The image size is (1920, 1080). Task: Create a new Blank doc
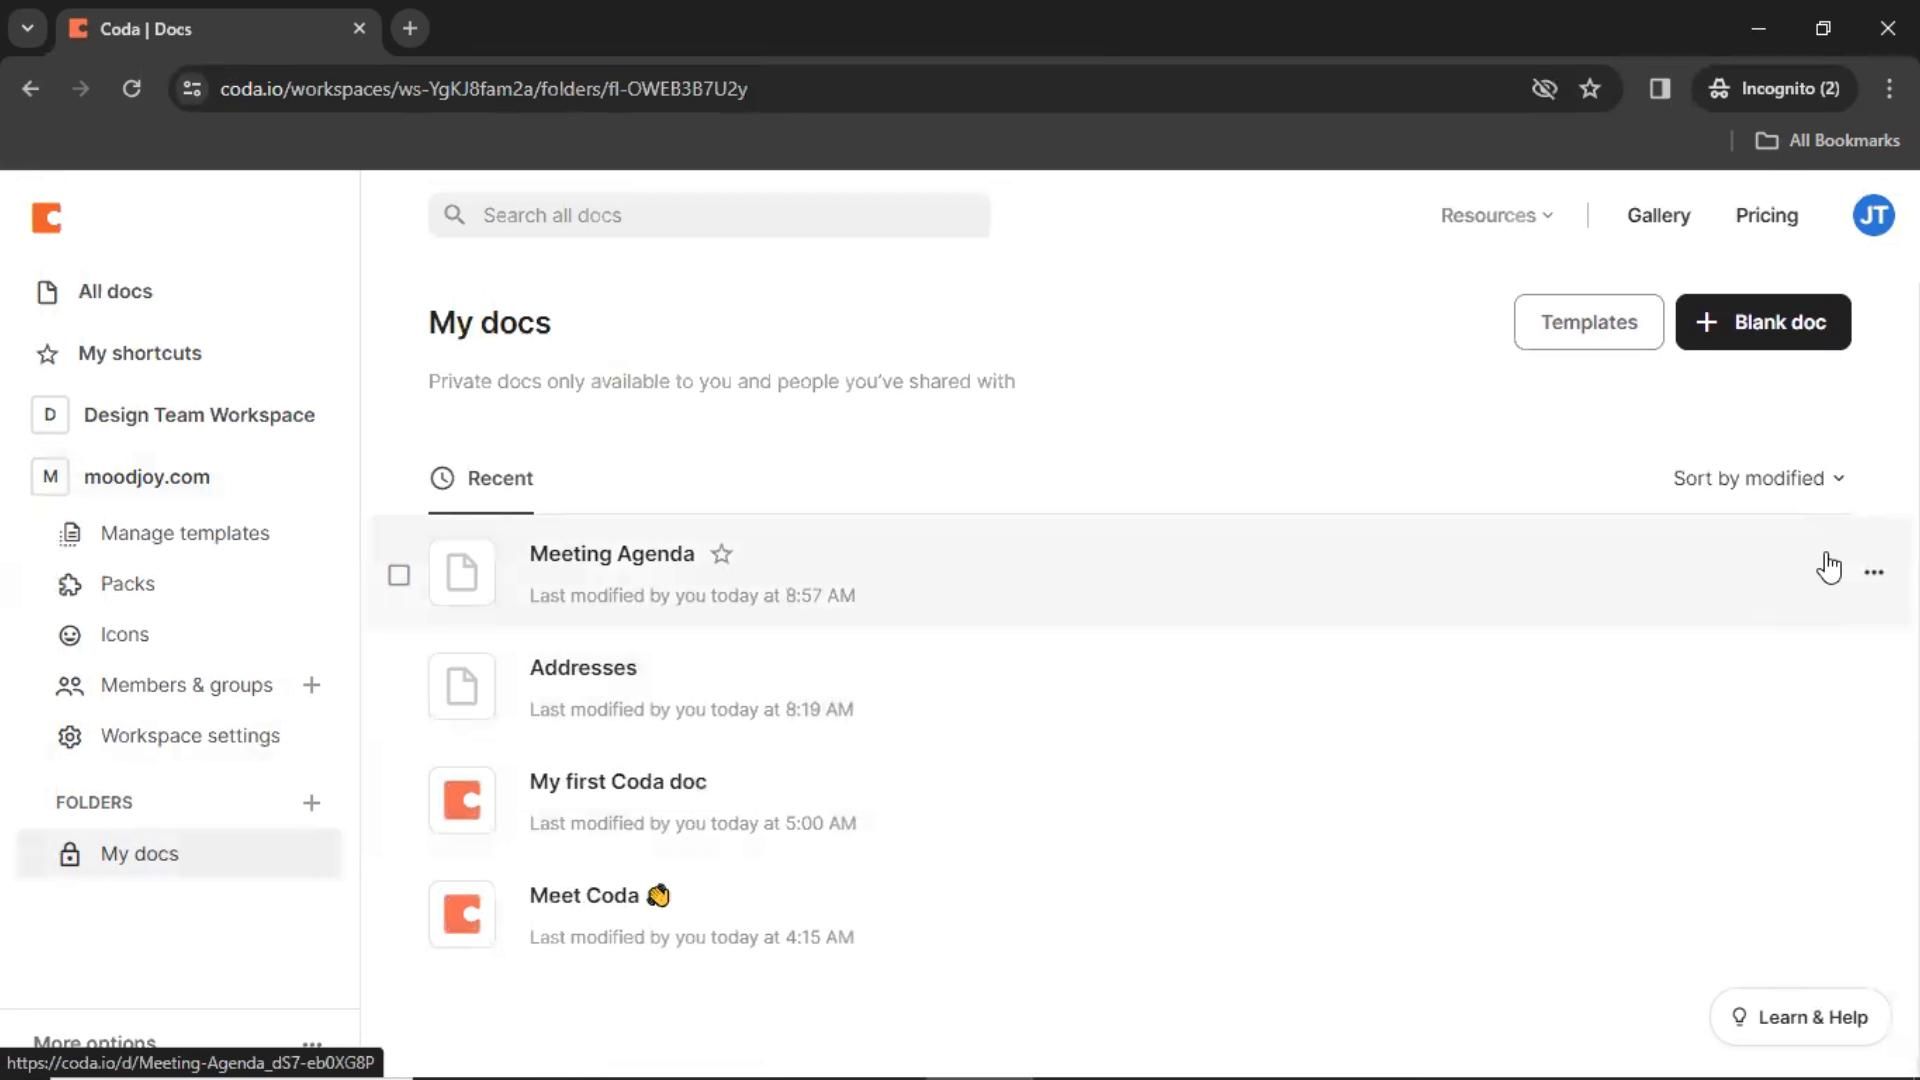point(1762,322)
